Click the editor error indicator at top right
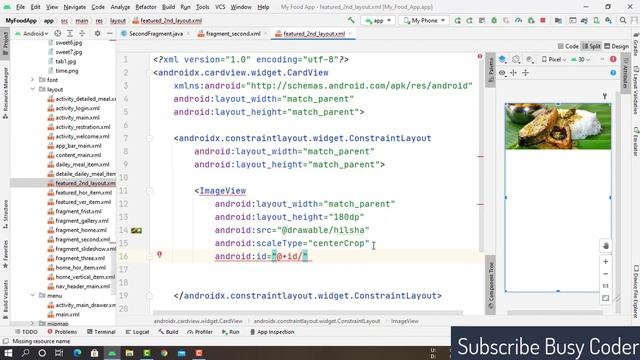Viewport: 640px width, 360px height. 480,56
